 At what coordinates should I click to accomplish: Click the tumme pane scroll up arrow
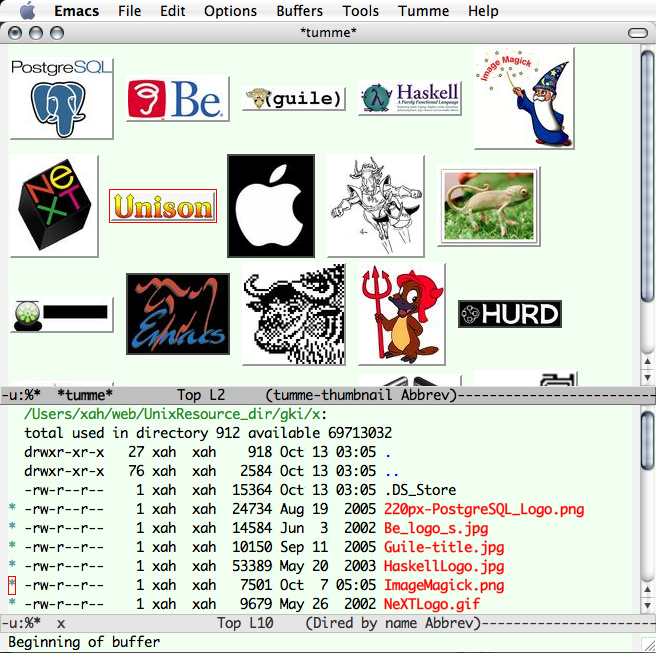coord(648,361)
